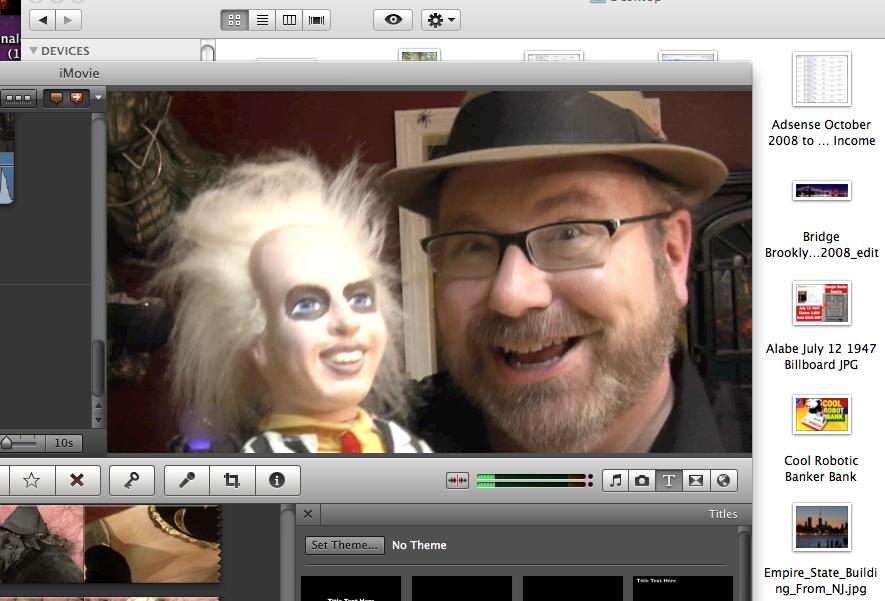Click the file name "Empire_State_Building_From_NJ.jpg"
The height and width of the screenshot is (601, 885).
821,581
